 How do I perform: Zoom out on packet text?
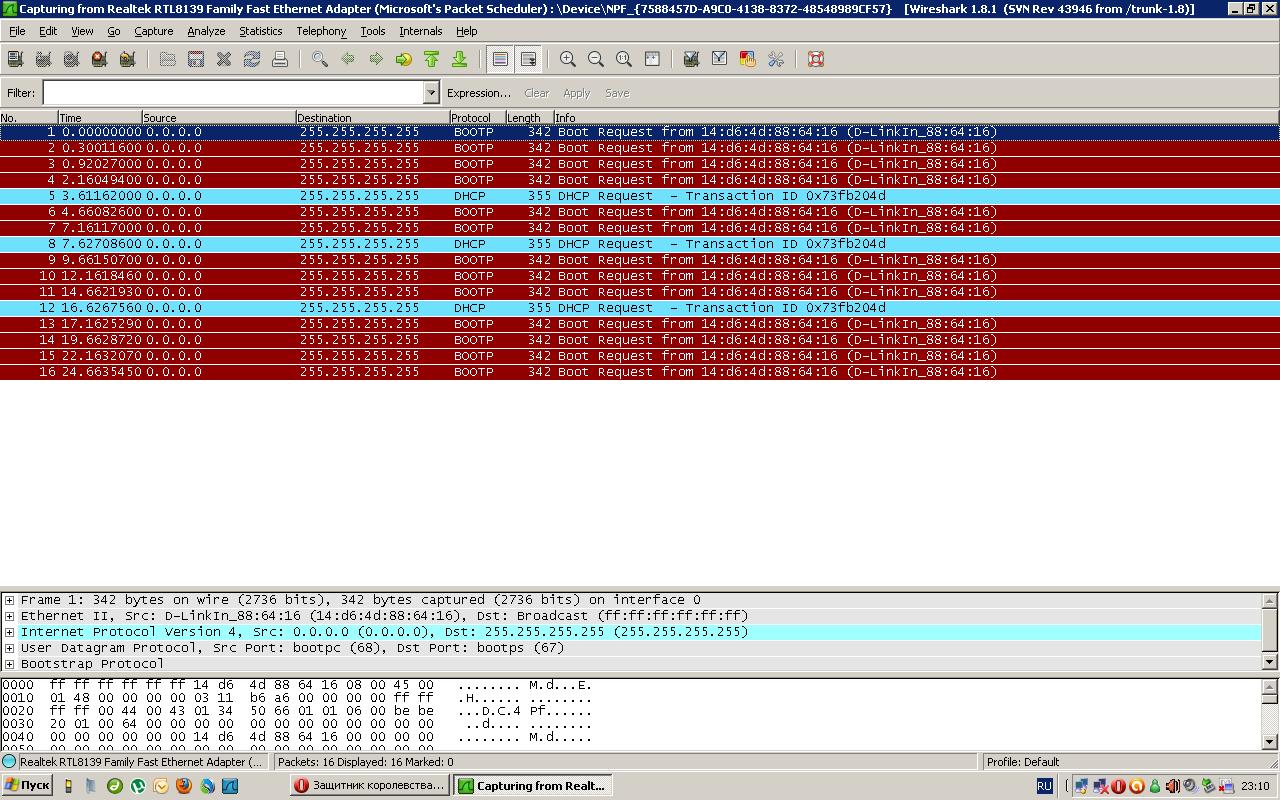click(x=596, y=59)
